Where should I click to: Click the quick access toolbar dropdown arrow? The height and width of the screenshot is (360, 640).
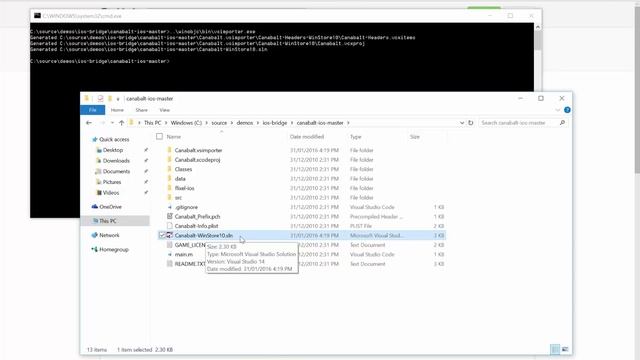coord(118,99)
